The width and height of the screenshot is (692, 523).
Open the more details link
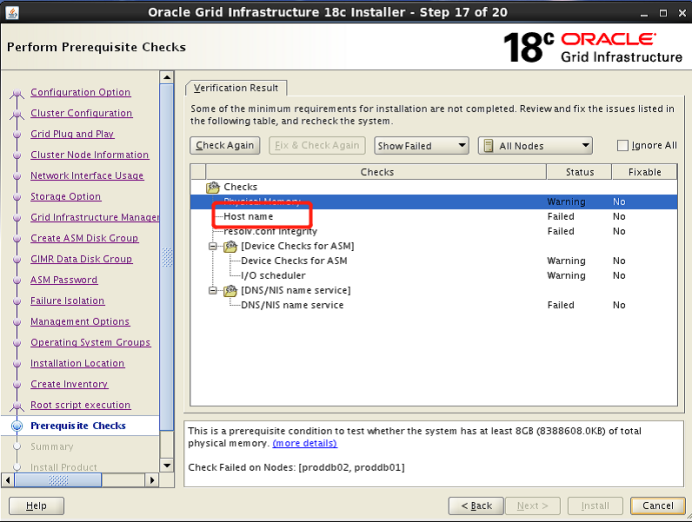tap(305, 443)
